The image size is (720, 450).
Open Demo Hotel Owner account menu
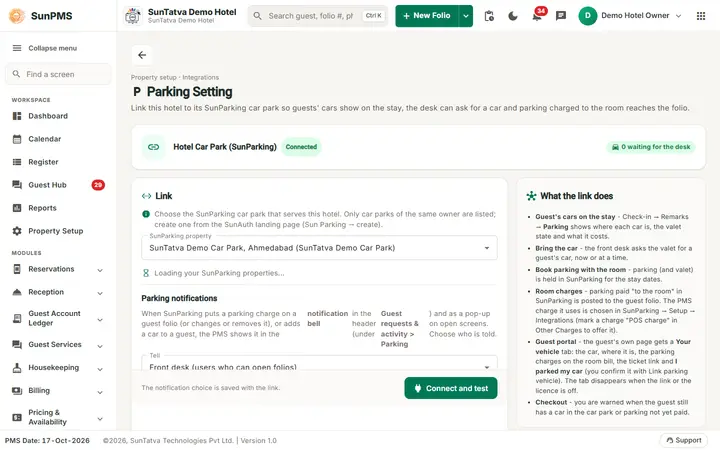630,16
